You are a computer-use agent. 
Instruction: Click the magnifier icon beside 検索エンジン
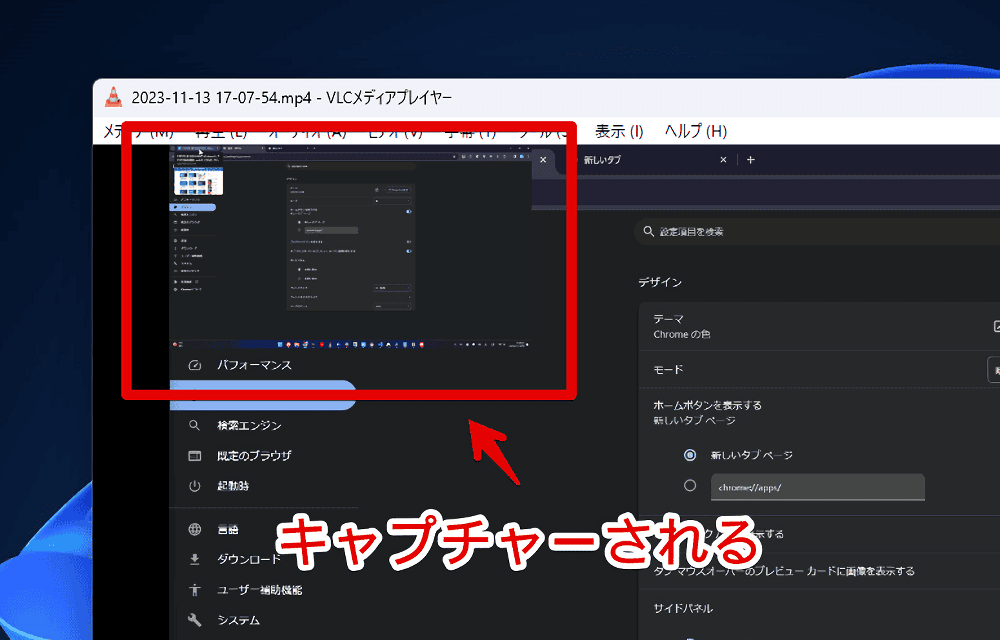pyautogui.click(x=195, y=425)
